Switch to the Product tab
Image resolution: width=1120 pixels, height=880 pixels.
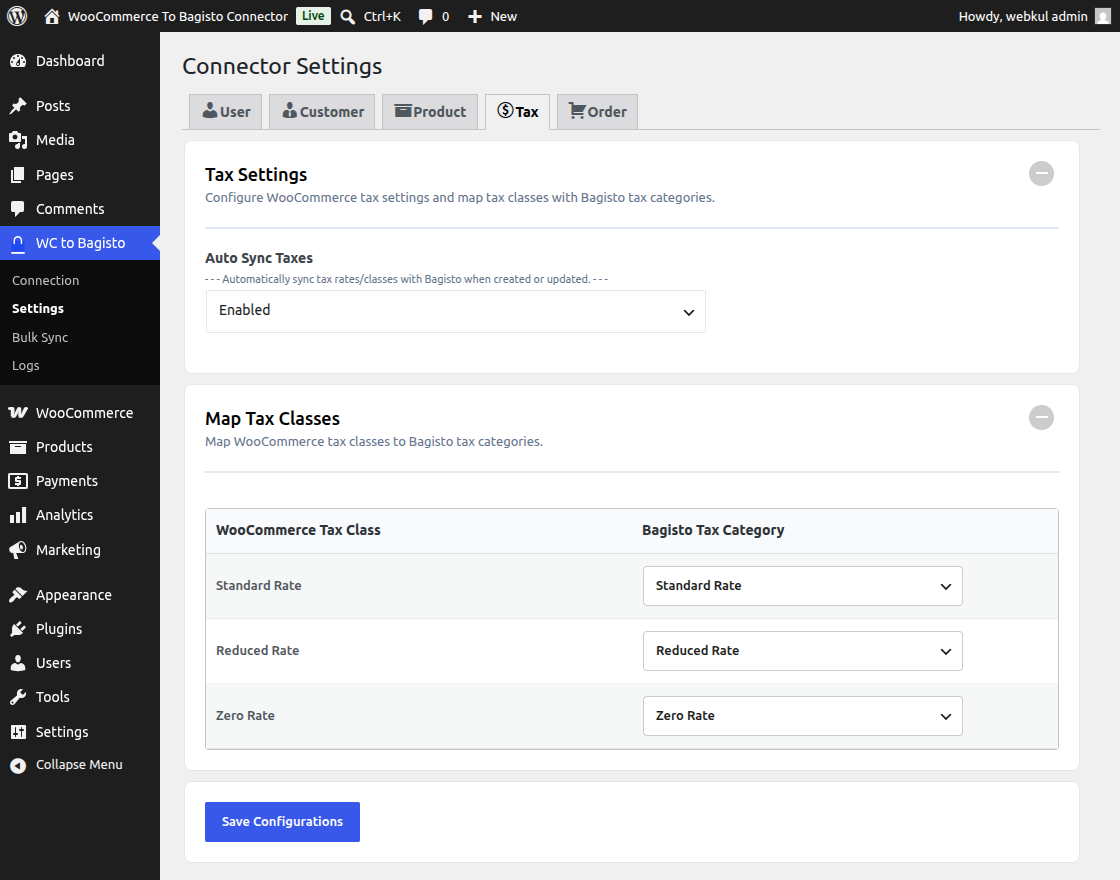(x=430, y=111)
